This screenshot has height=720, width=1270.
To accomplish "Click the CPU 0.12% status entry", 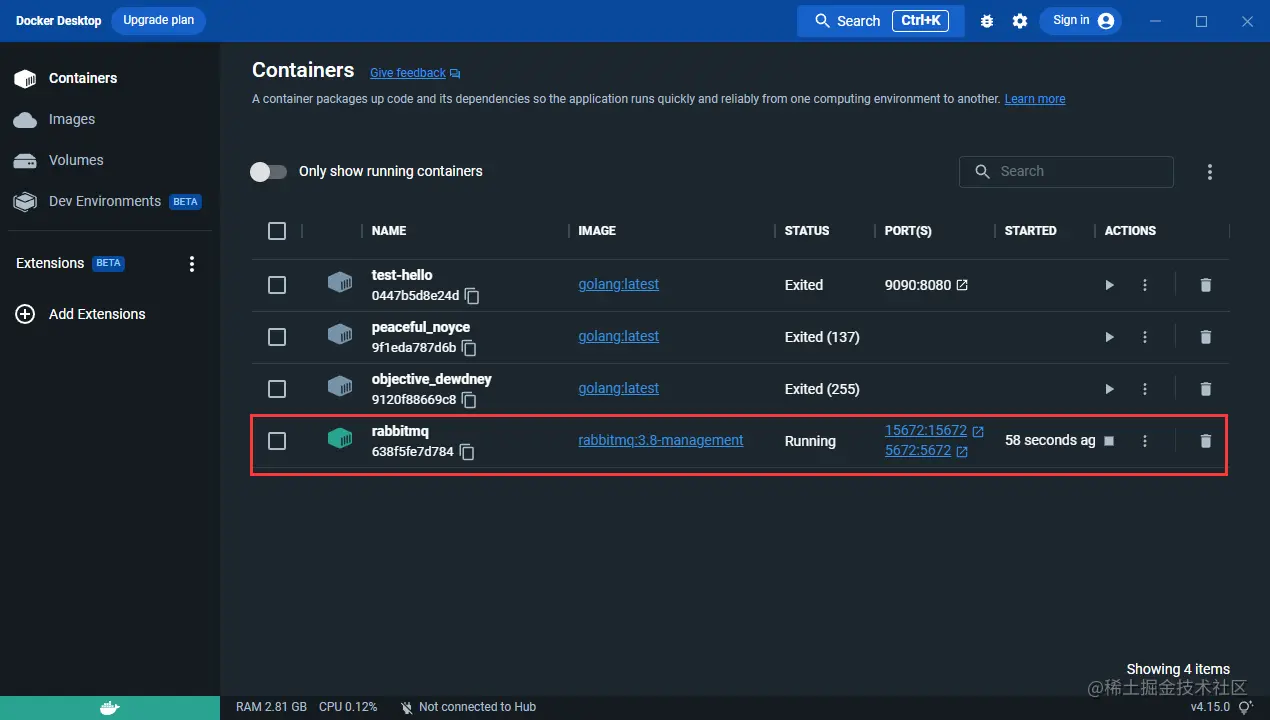I will pos(348,707).
